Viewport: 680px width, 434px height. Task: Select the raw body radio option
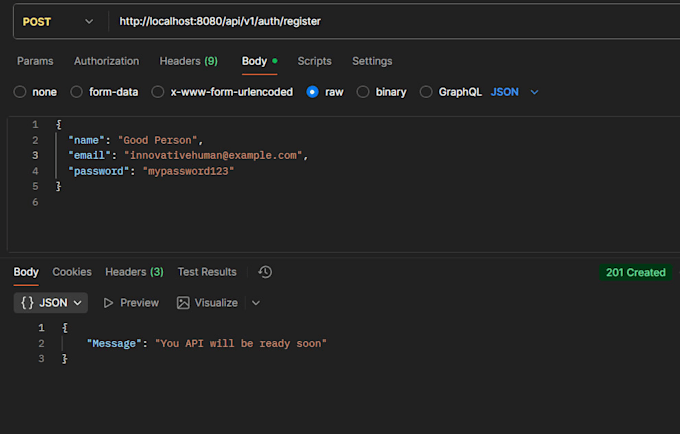[312, 92]
